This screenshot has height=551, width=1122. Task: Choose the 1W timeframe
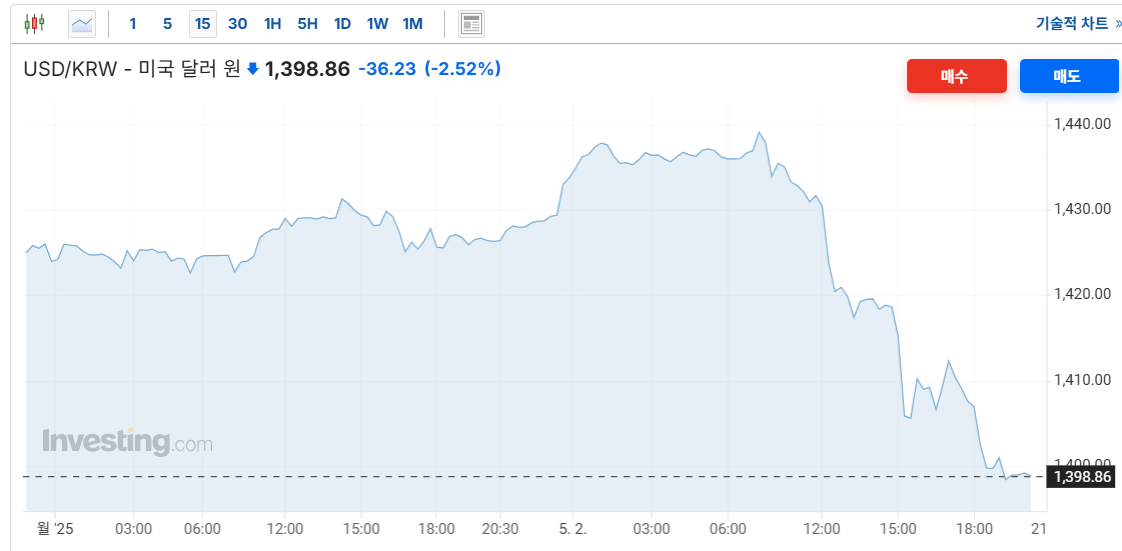coord(377,24)
